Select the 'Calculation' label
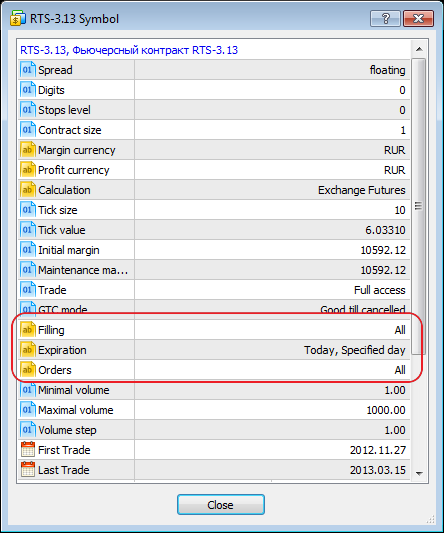 tap(64, 190)
